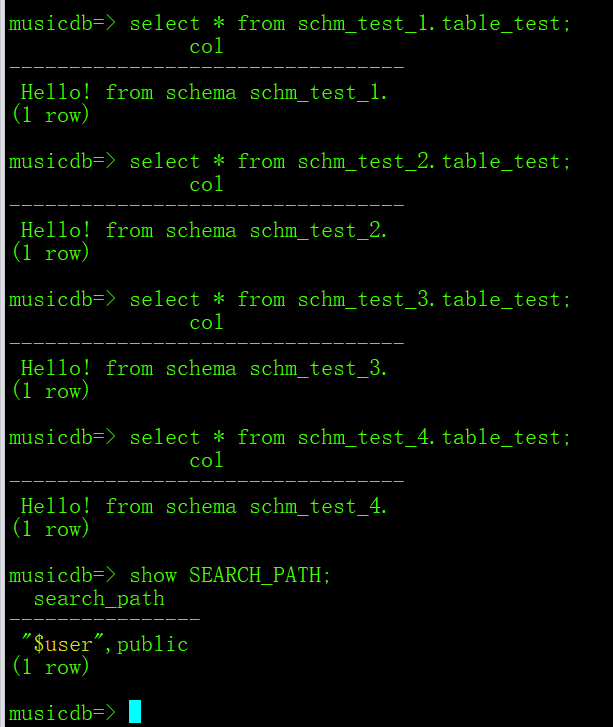Screen dimensions: 613x727
Task: Click the query selecting from schm_test_2.table_test
Action: coord(350,161)
